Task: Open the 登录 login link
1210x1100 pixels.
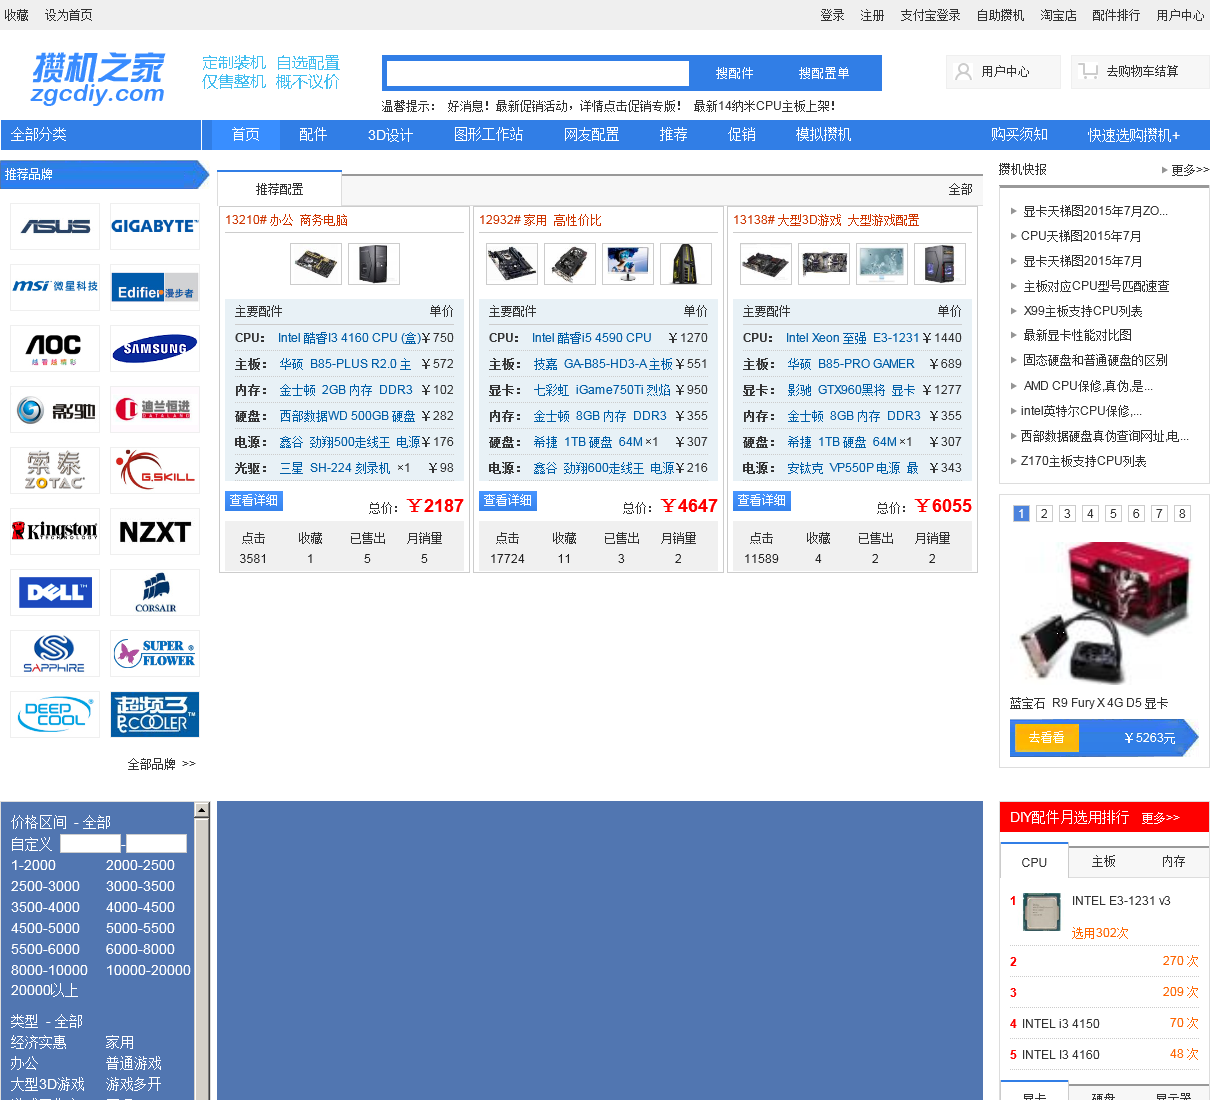Action: click(832, 15)
